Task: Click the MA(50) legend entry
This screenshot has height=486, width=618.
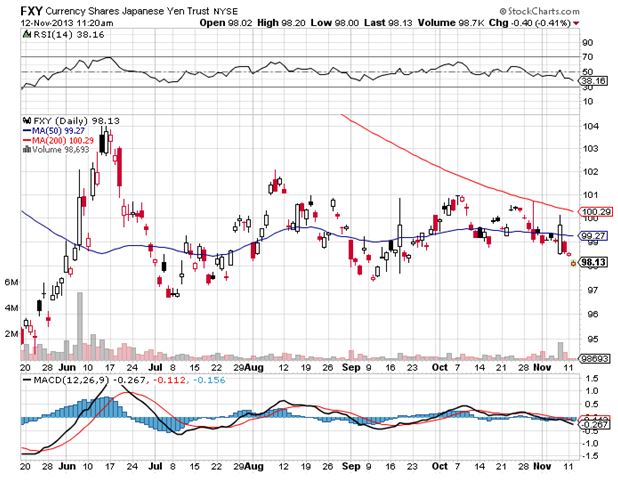Action: click(54, 129)
